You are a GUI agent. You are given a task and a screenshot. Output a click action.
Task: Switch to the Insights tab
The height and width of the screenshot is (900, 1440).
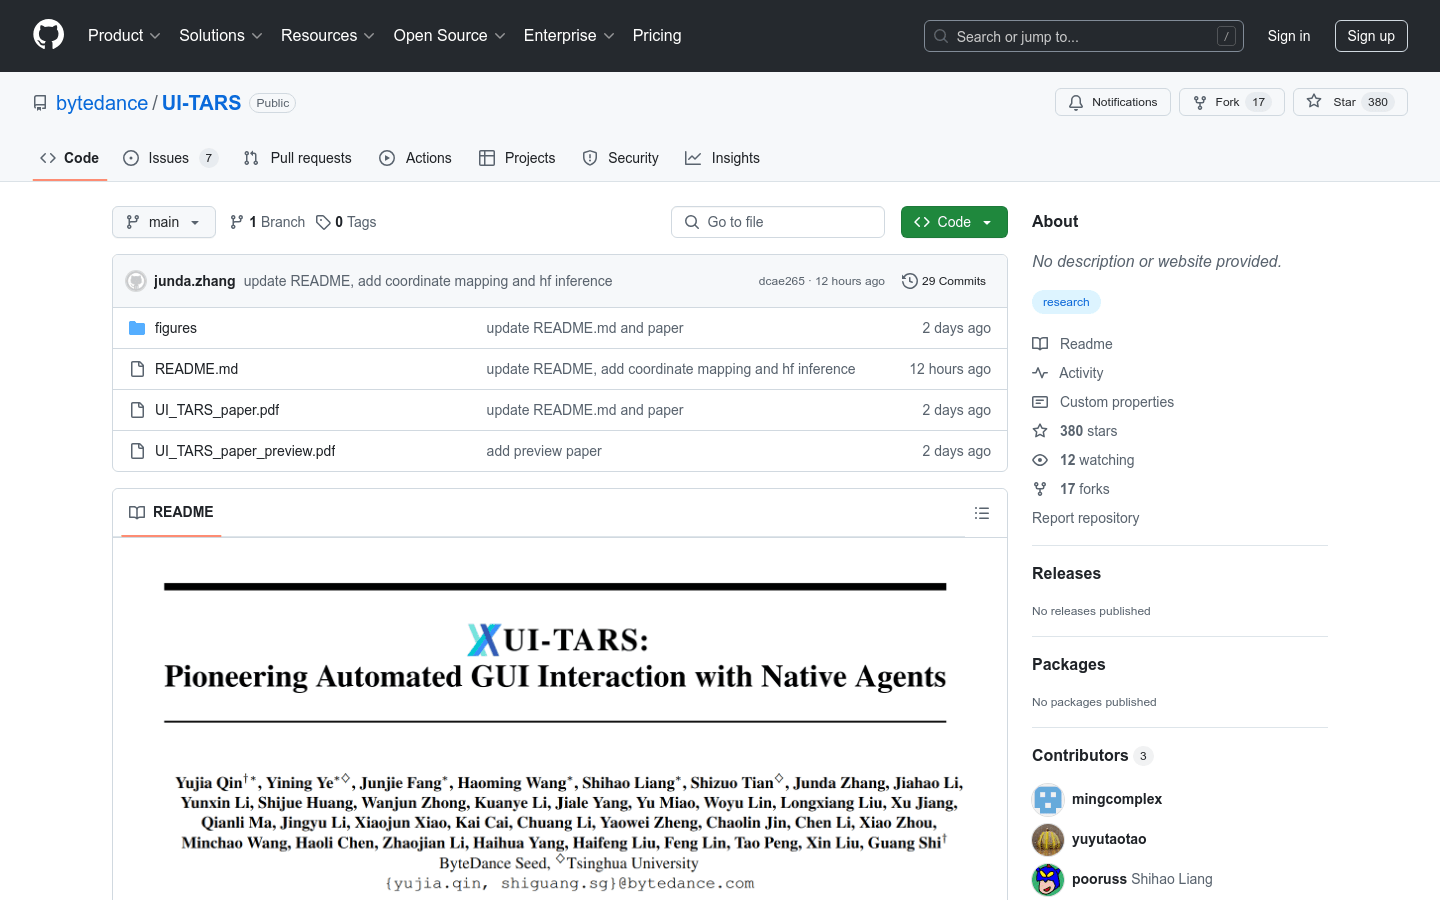coord(722,158)
